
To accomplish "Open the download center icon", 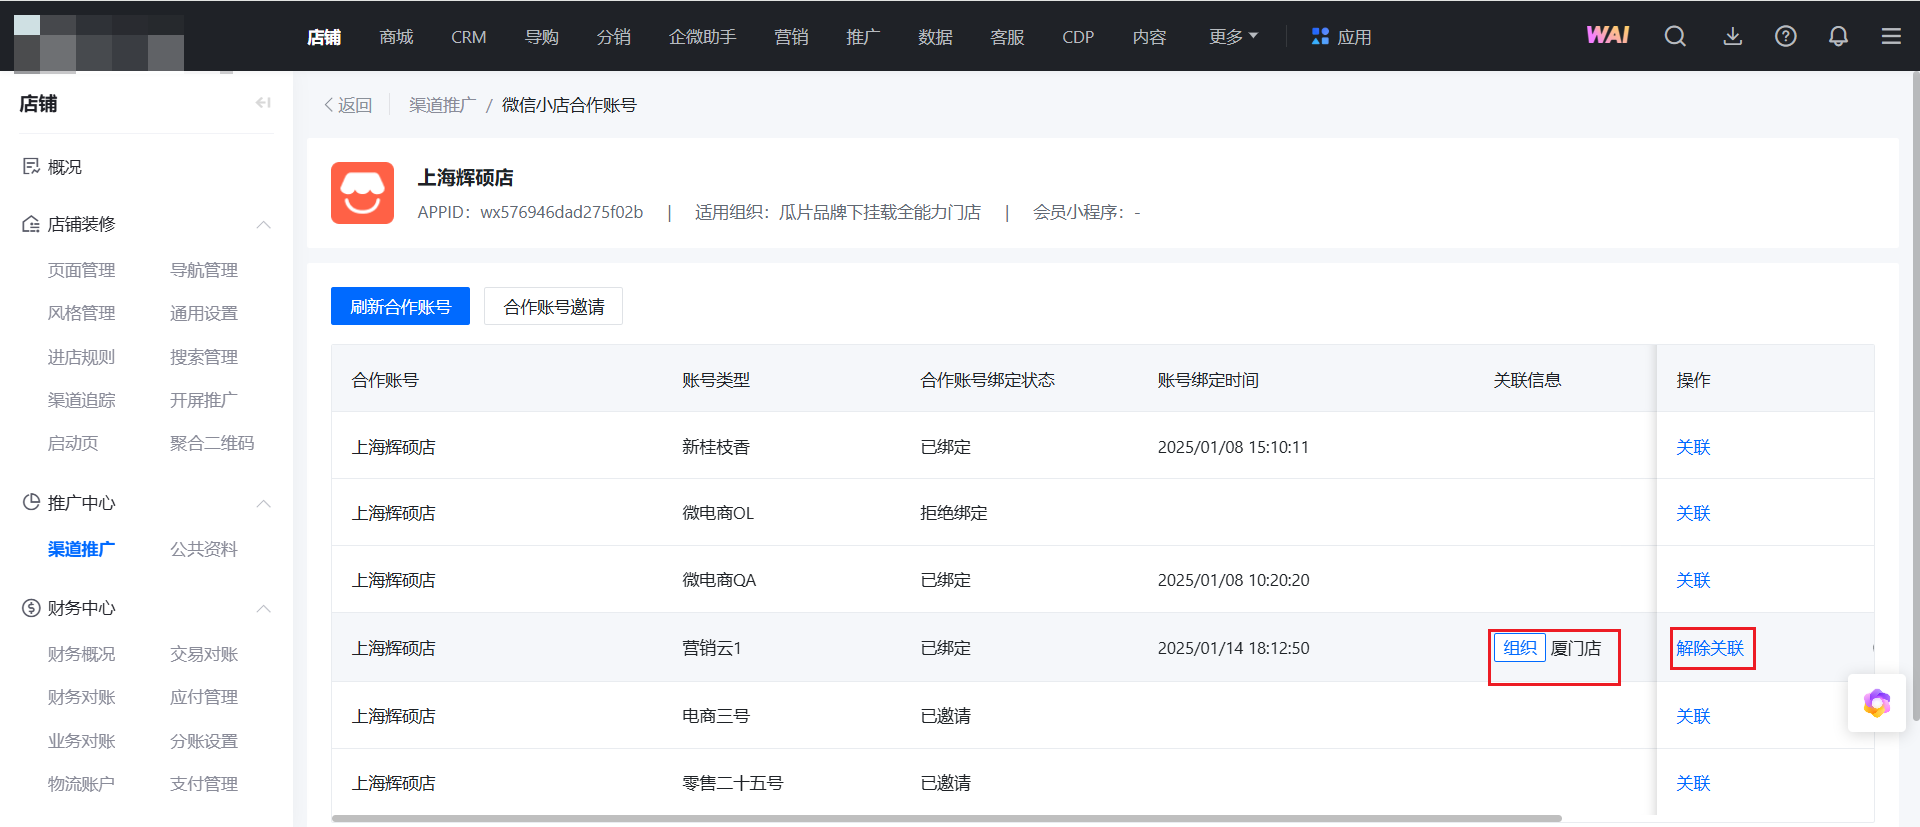I will coord(1732,36).
